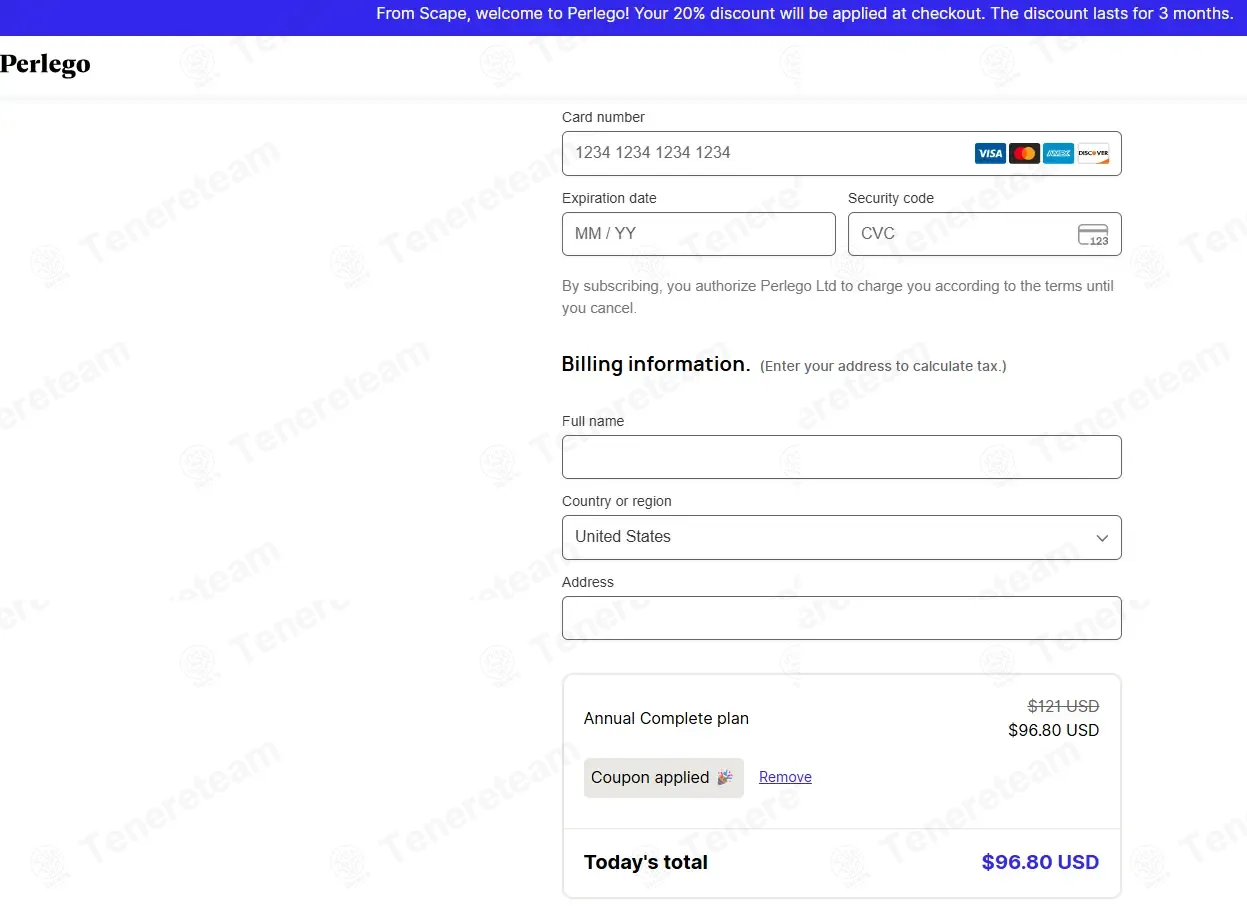Click the Coupon applied badge
This screenshot has width=1247, height=906.
click(663, 778)
